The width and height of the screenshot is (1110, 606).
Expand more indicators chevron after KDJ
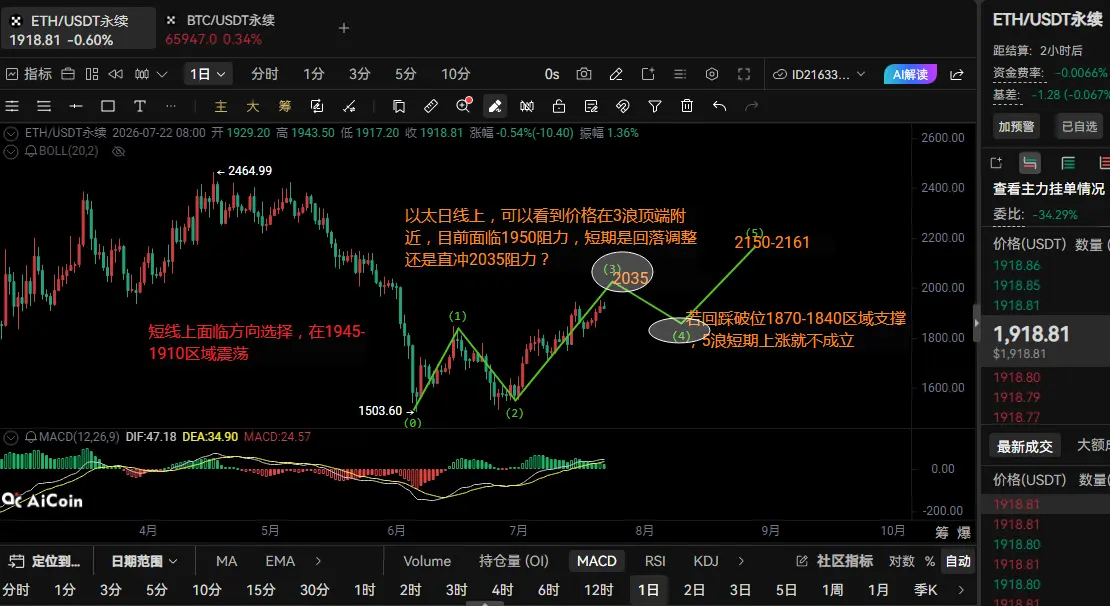tap(741, 561)
